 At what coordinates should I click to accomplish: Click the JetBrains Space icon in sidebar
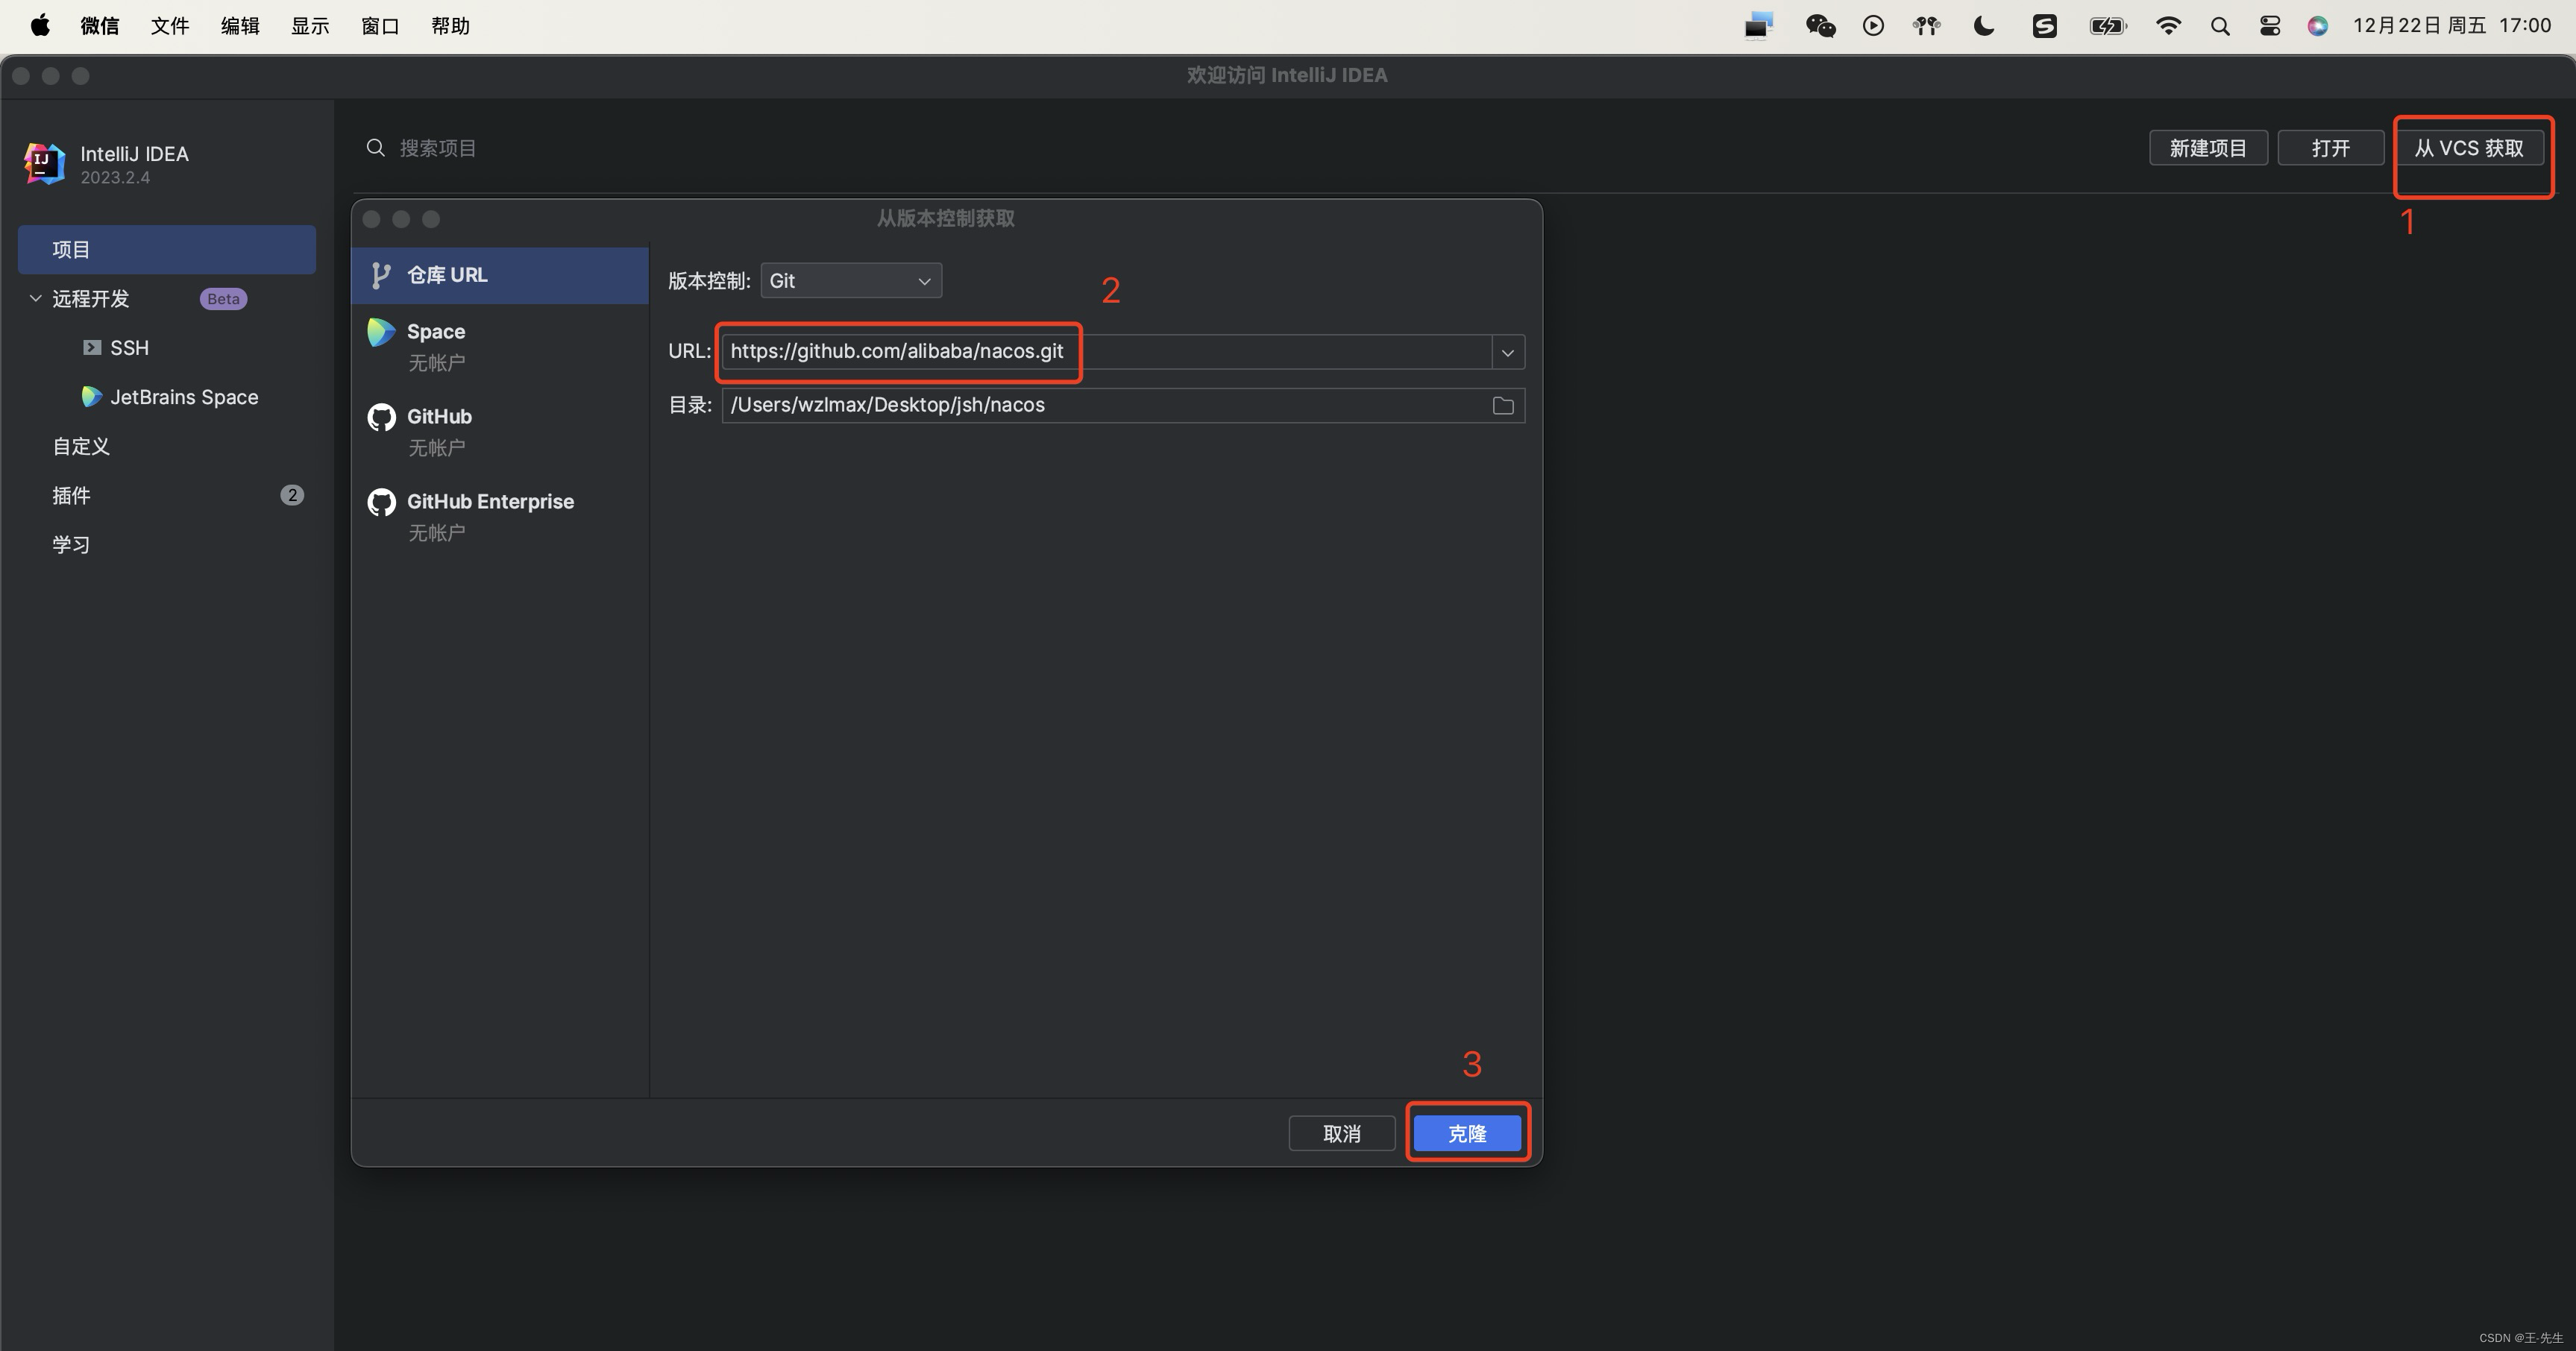tap(91, 397)
